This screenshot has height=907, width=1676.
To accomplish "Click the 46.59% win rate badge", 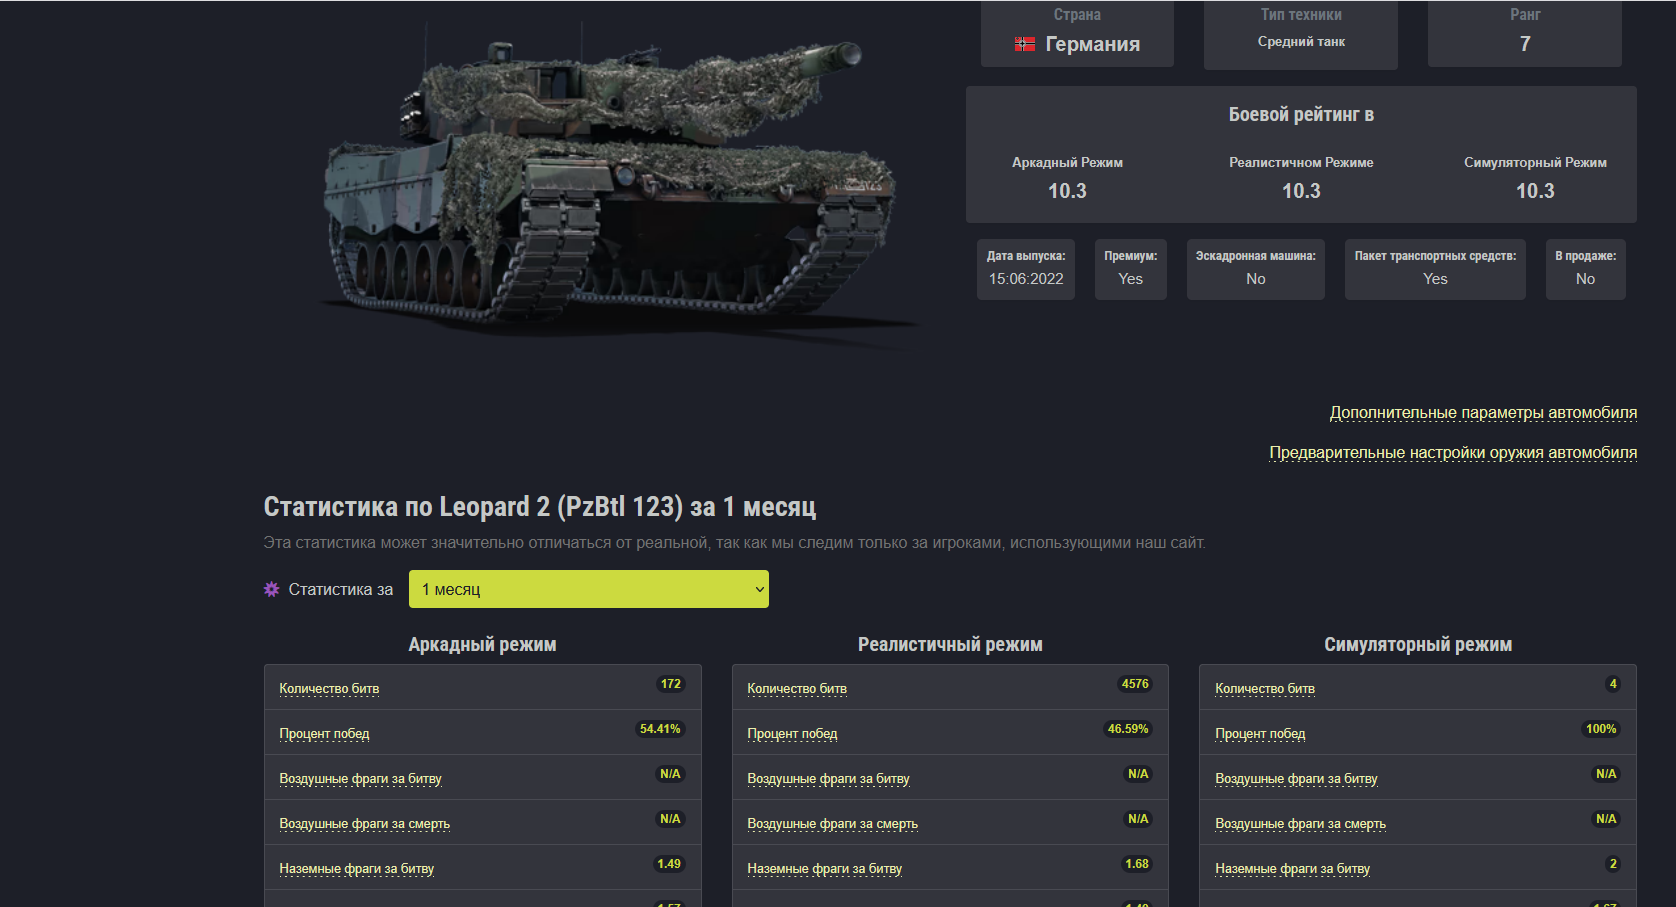I will point(1128,729).
